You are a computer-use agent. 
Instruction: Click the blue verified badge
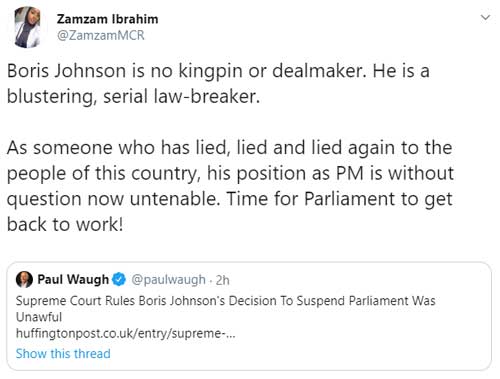tap(119, 279)
